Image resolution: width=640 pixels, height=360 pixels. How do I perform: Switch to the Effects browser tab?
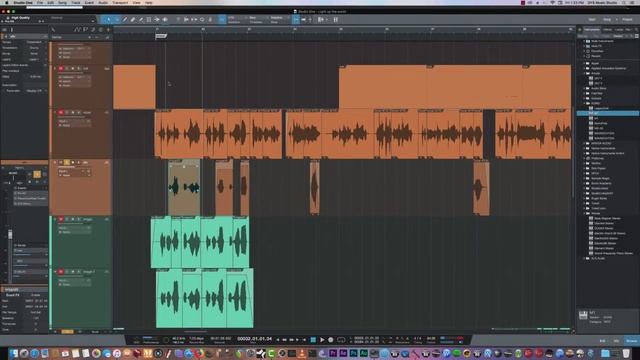click(608, 29)
